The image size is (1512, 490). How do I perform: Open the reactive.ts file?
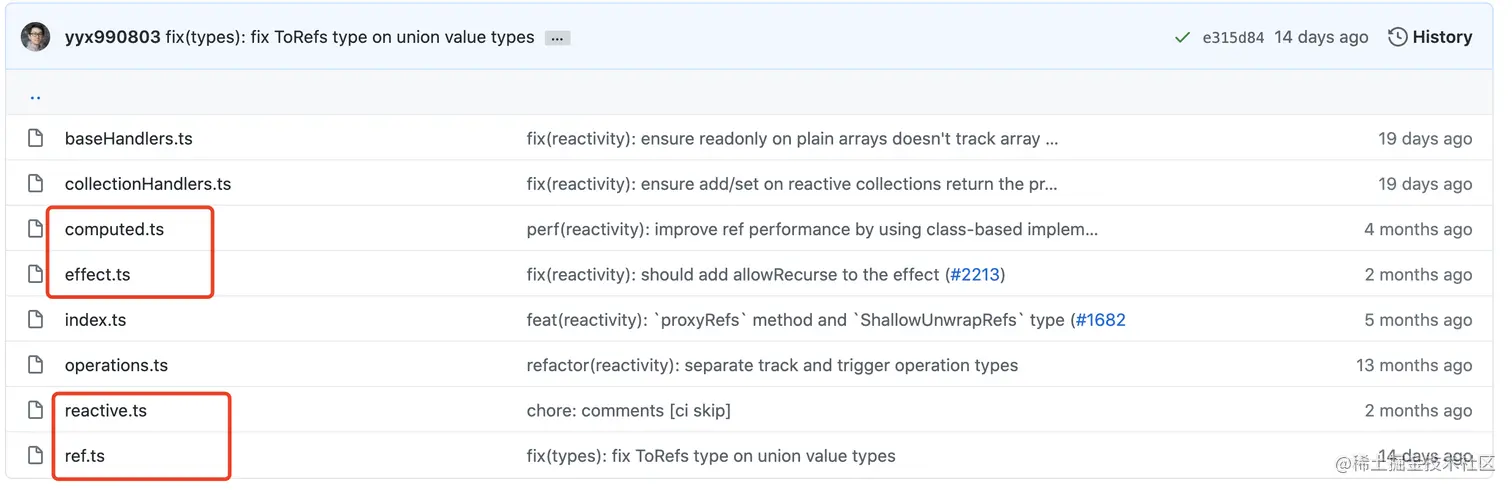click(106, 411)
